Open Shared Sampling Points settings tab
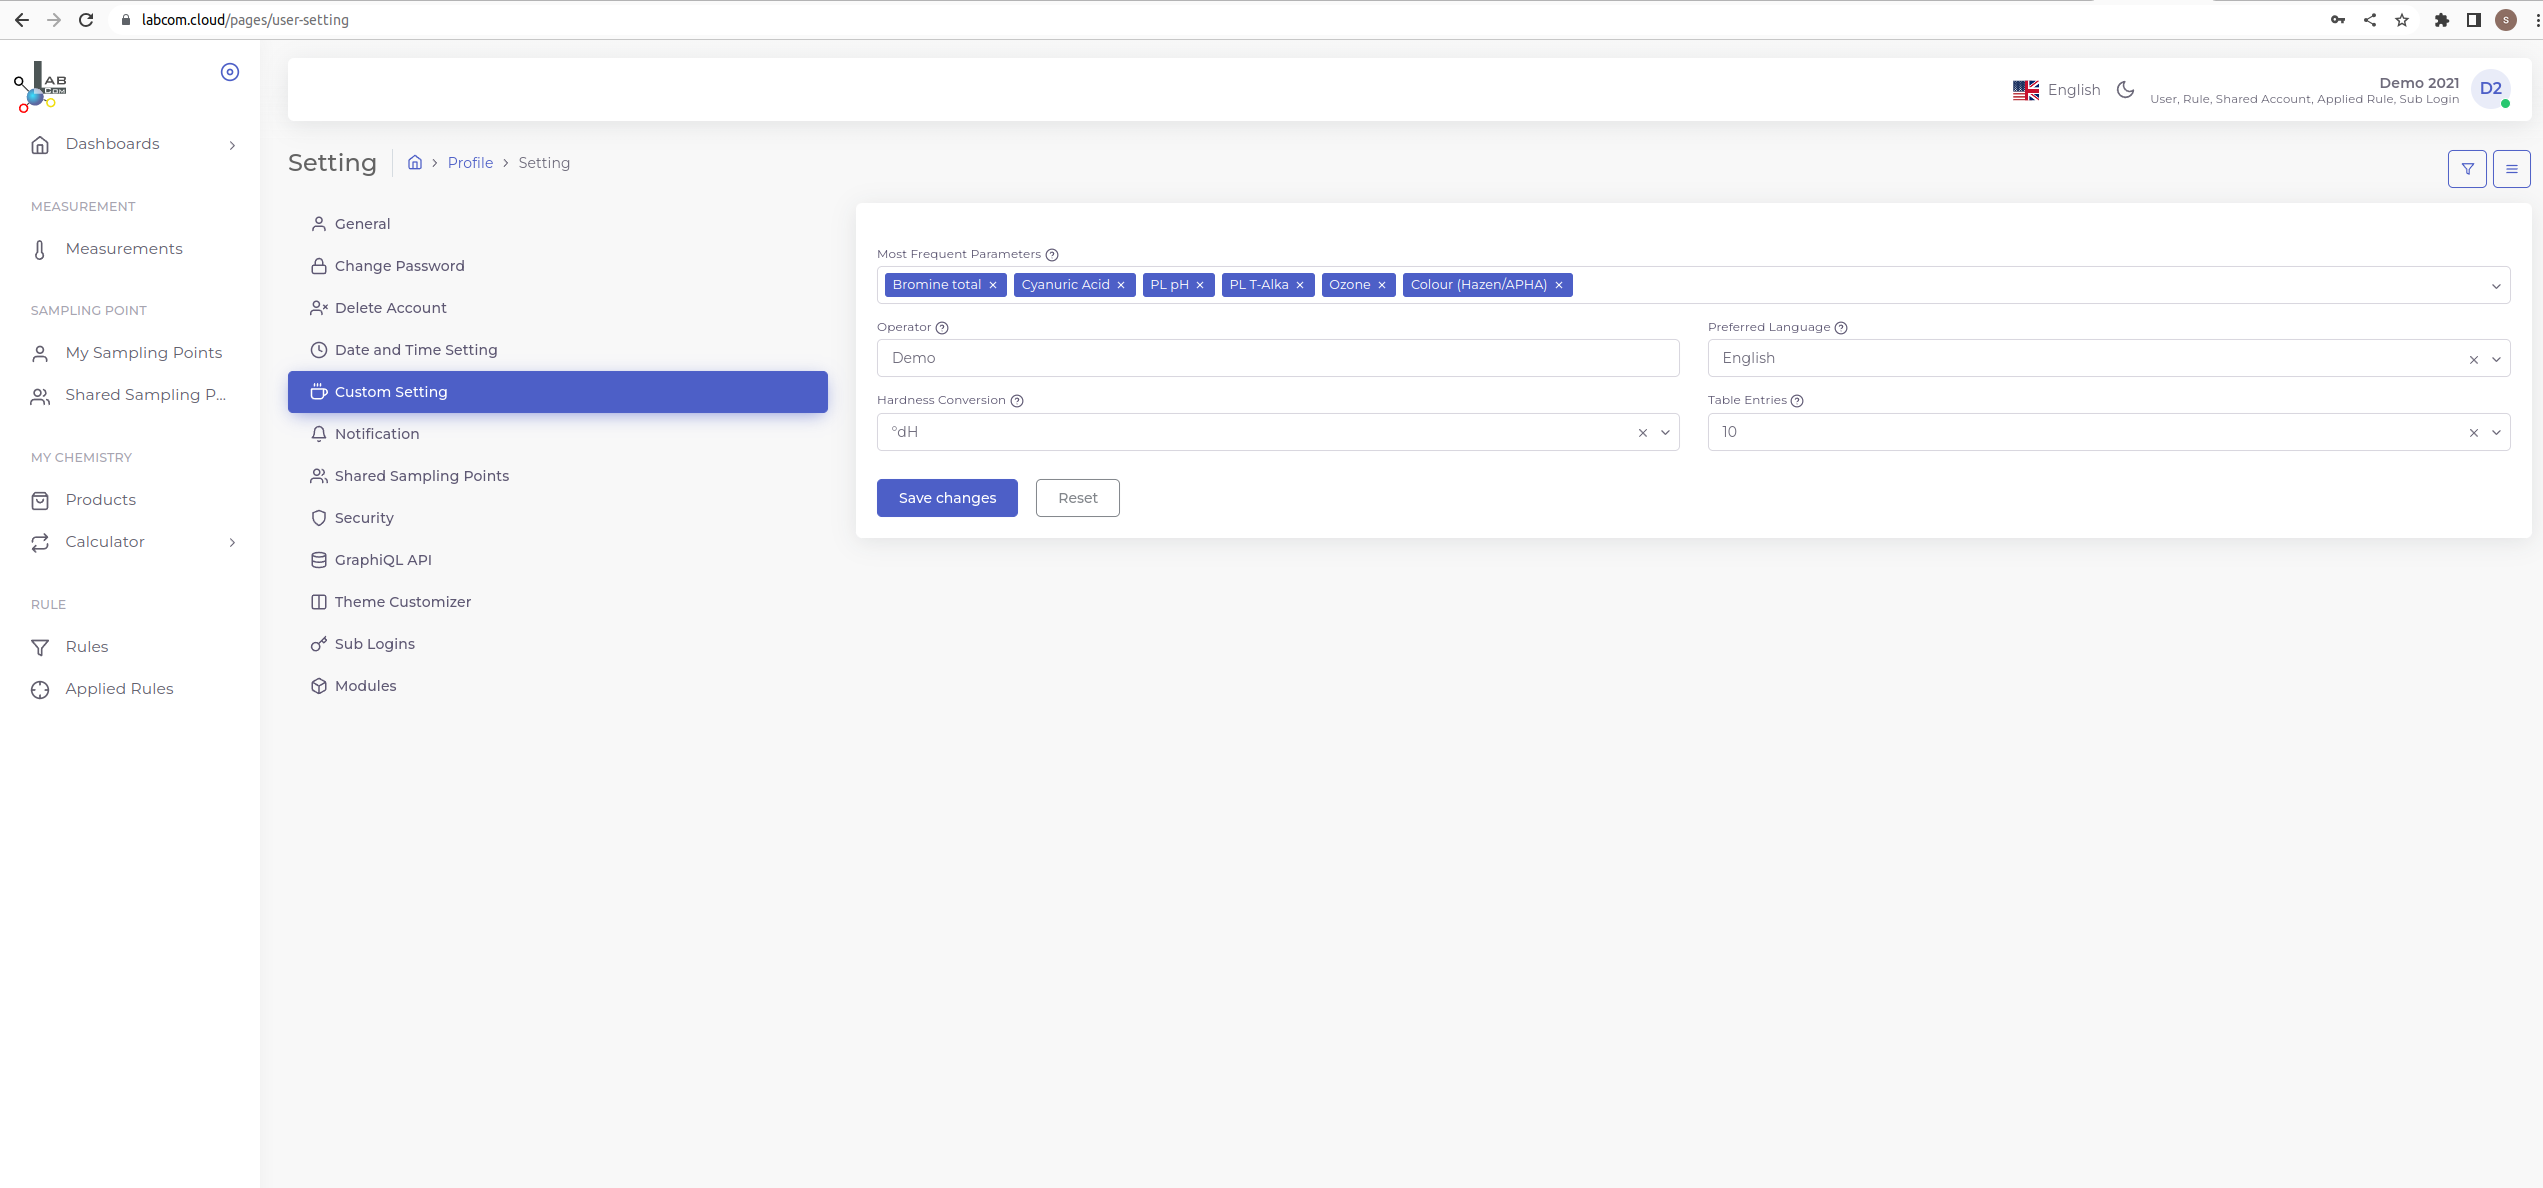The image size is (2543, 1188). pyautogui.click(x=558, y=476)
